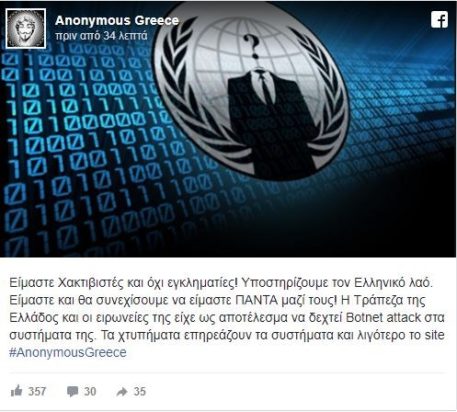Open the Anonymous Greece page name
This screenshot has width=457, height=412.
[x=117, y=20]
